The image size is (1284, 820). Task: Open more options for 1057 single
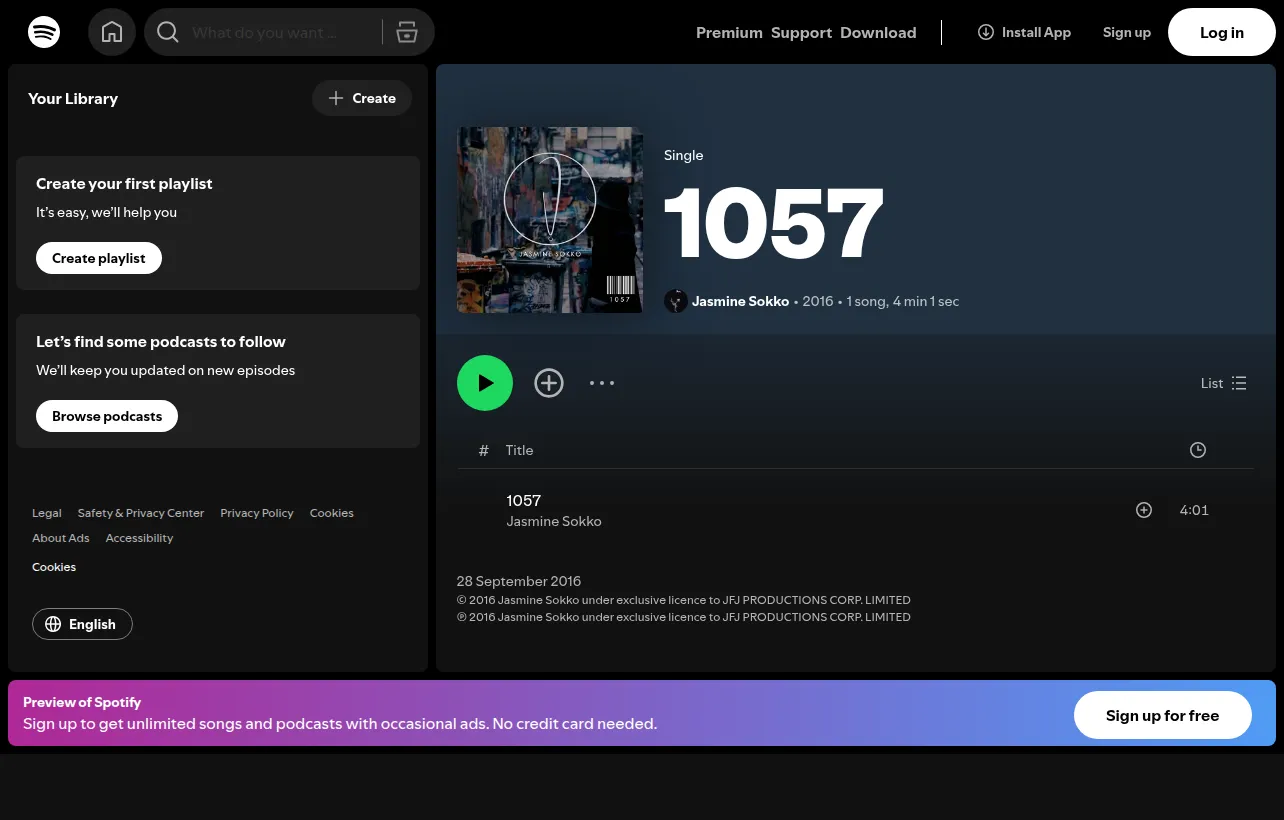[602, 383]
